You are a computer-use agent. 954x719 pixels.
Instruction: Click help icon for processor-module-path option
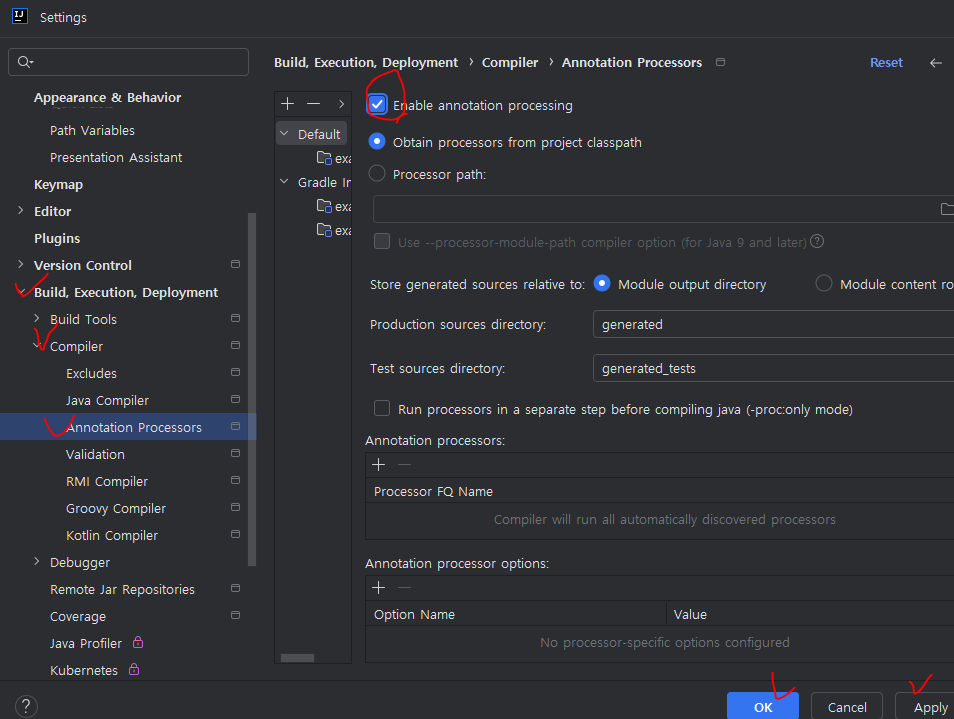click(x=817, y=241)
